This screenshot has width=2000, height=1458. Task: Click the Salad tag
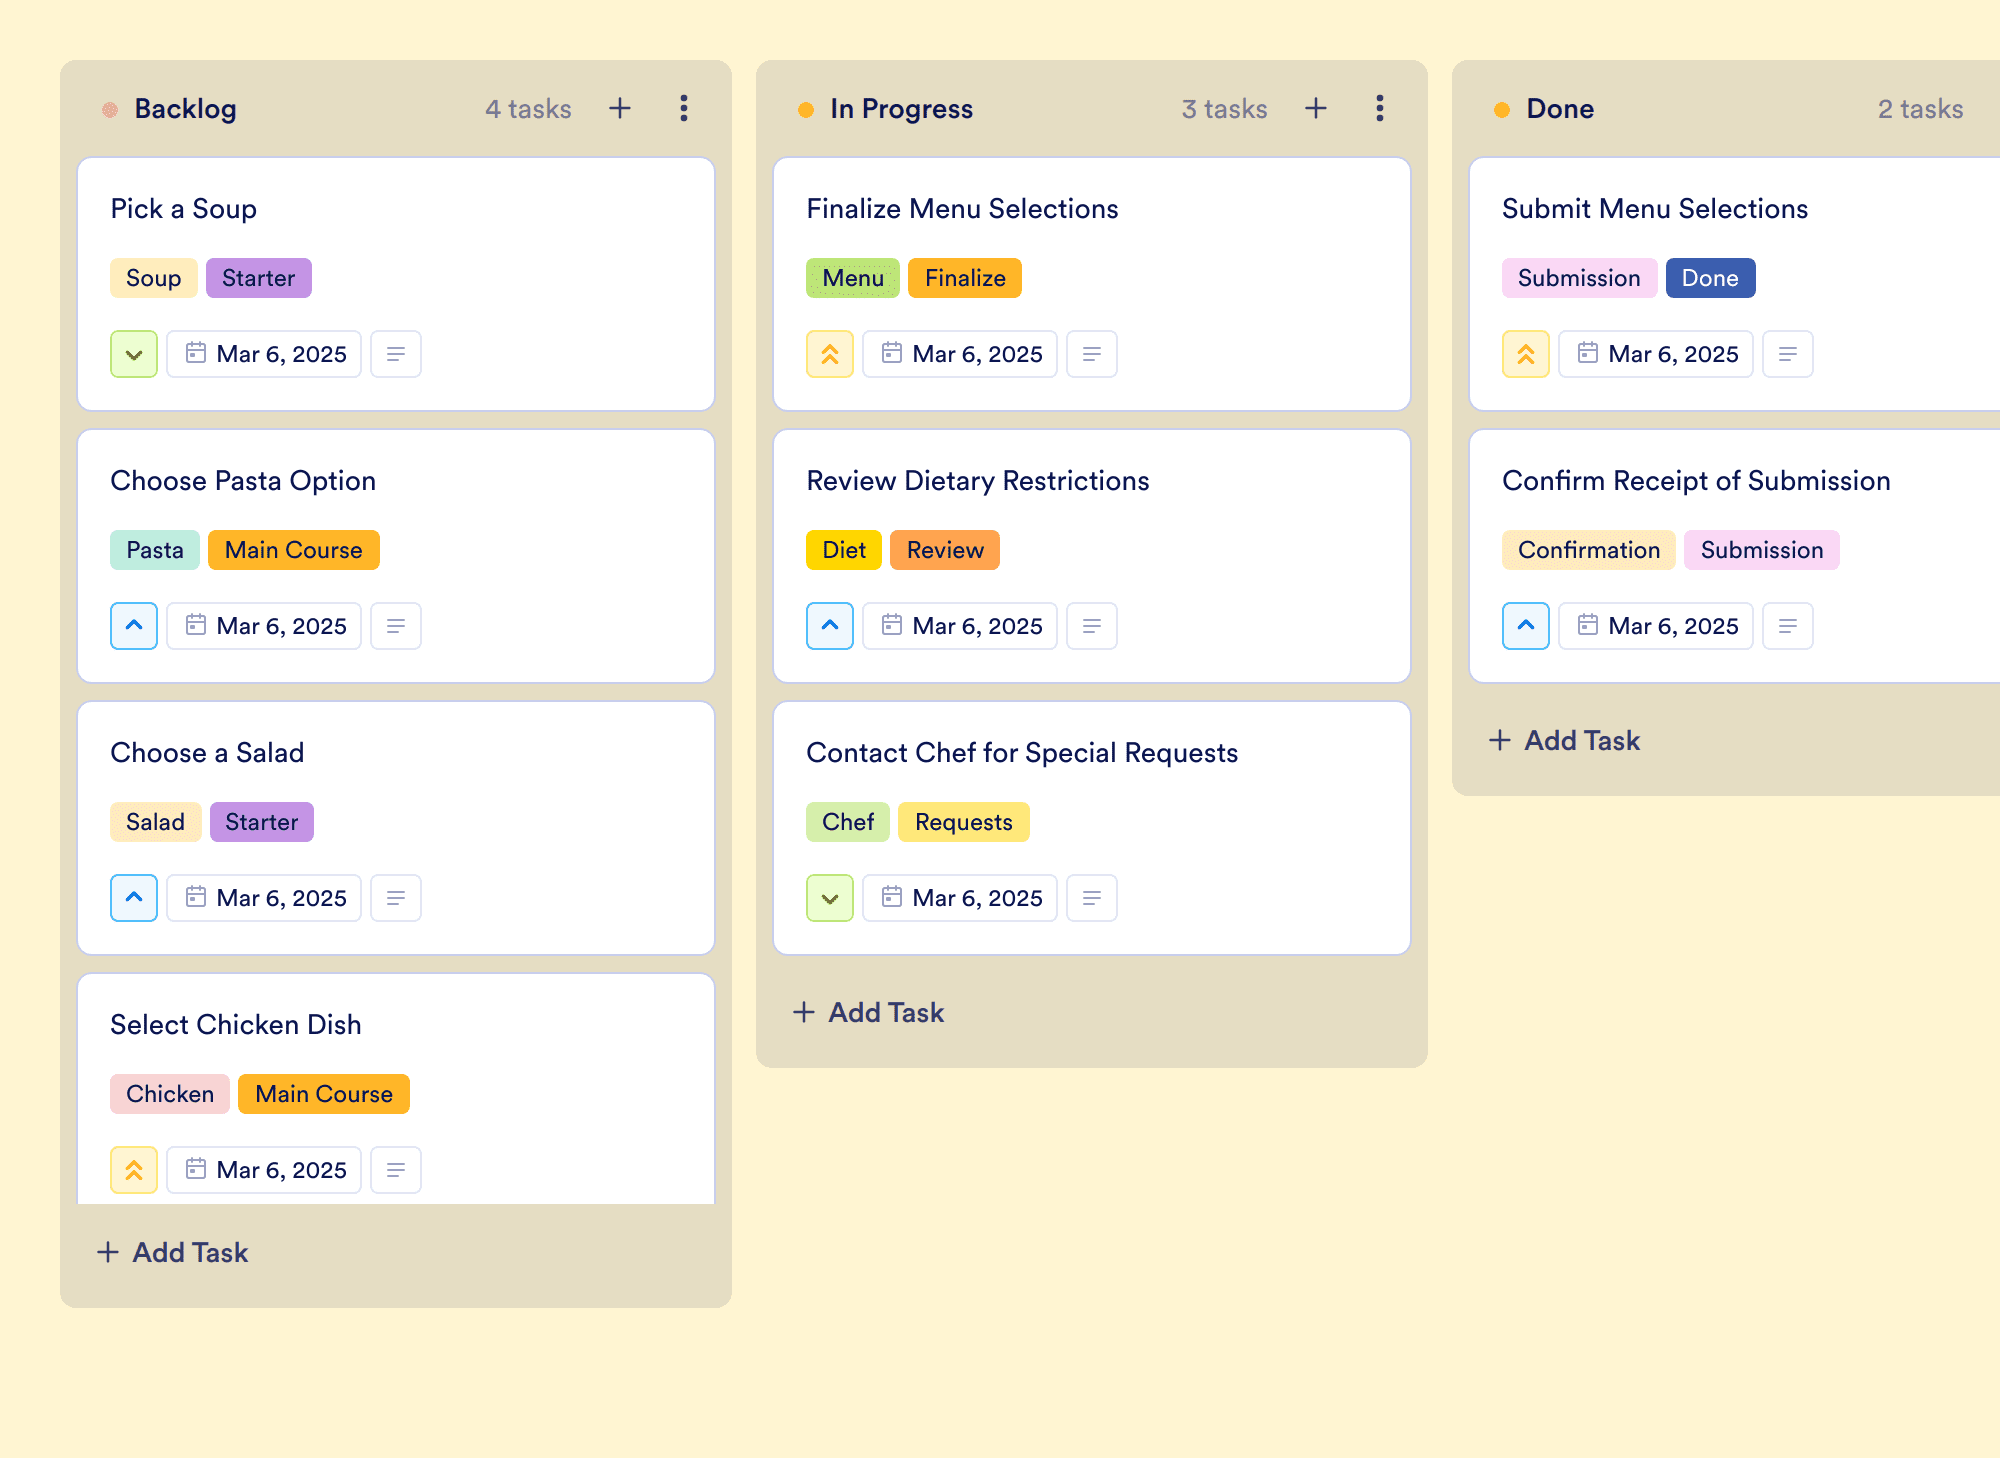156,822
